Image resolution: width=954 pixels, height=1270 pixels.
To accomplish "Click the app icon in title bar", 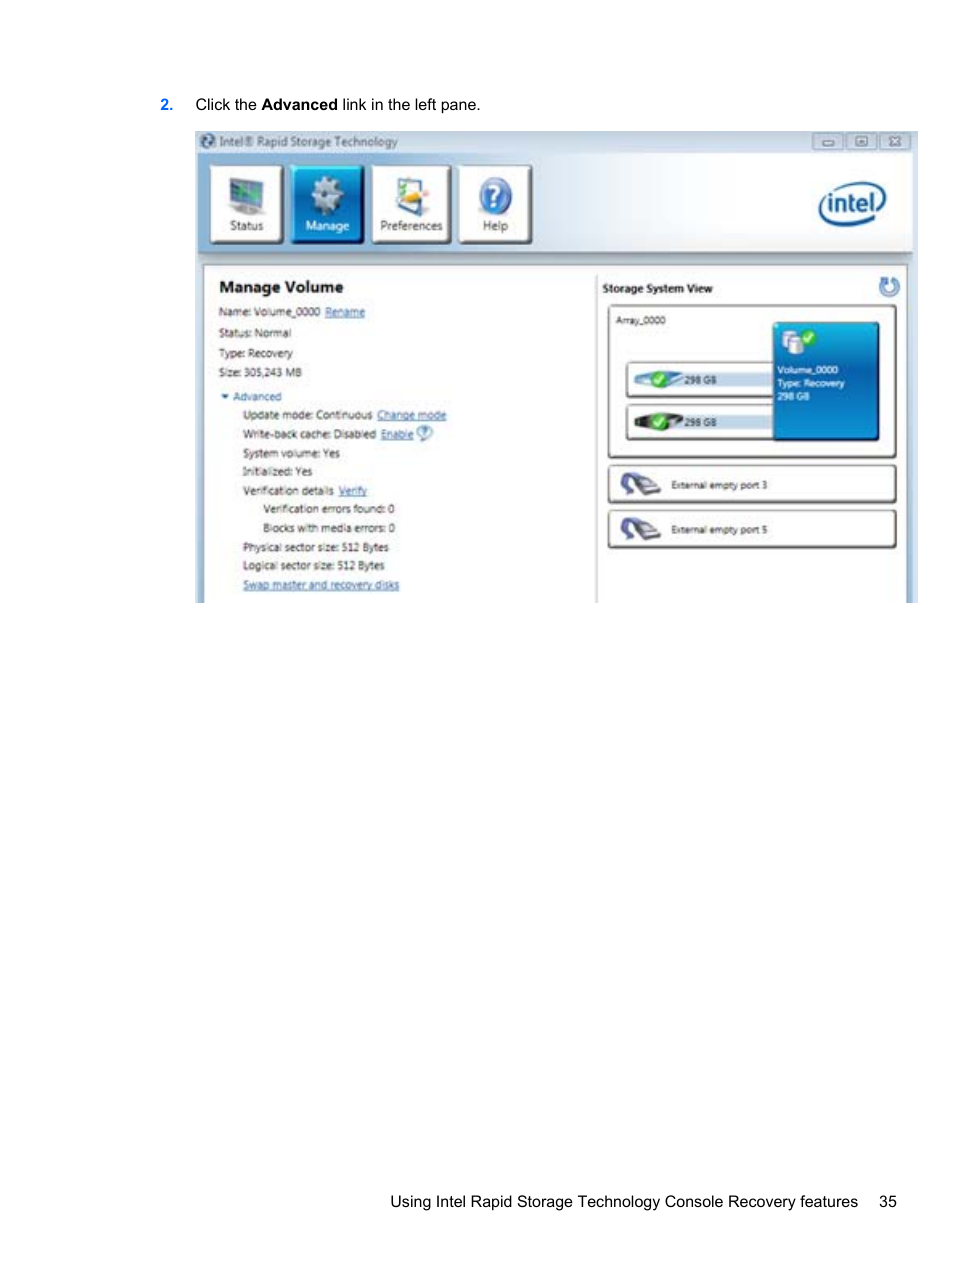I will pos(207,141).
